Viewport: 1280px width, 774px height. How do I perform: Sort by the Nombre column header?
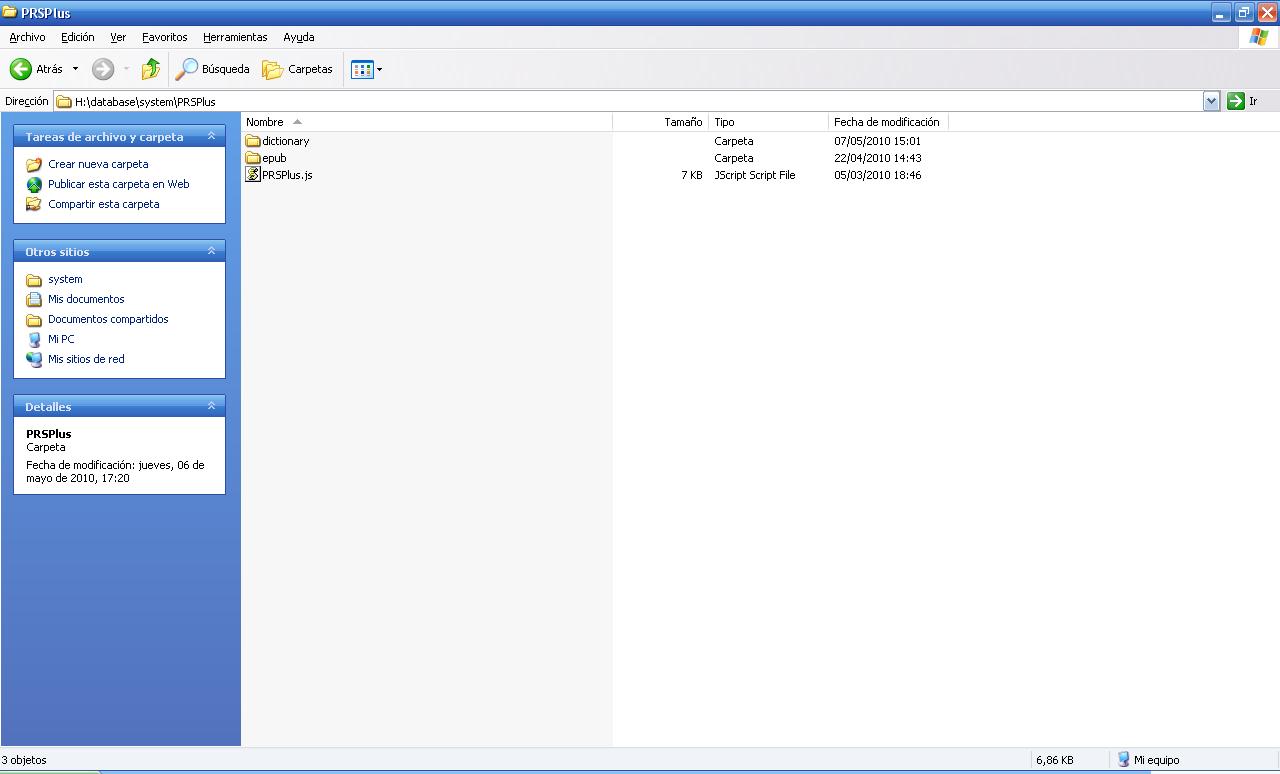tap(427, 122)
